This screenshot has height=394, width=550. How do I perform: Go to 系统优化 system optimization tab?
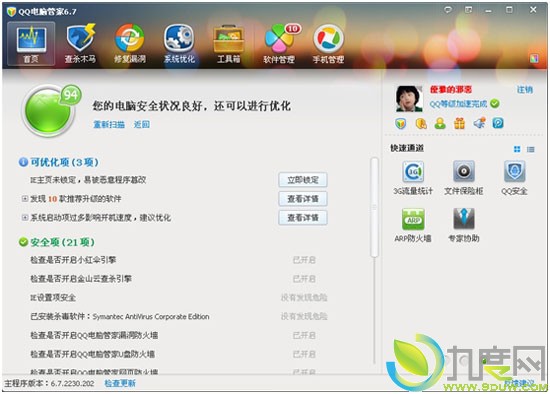click(x=179, y=44)
